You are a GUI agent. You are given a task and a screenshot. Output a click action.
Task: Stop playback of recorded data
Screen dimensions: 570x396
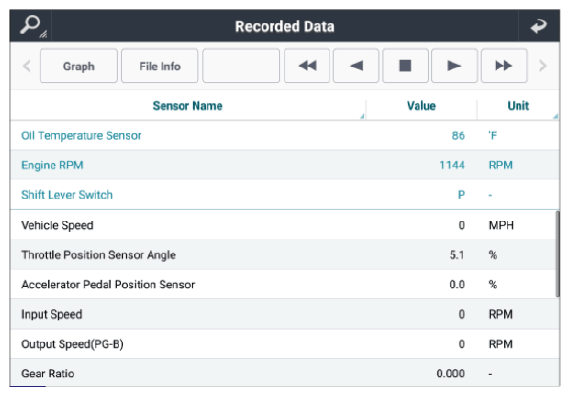coord(405,66)
